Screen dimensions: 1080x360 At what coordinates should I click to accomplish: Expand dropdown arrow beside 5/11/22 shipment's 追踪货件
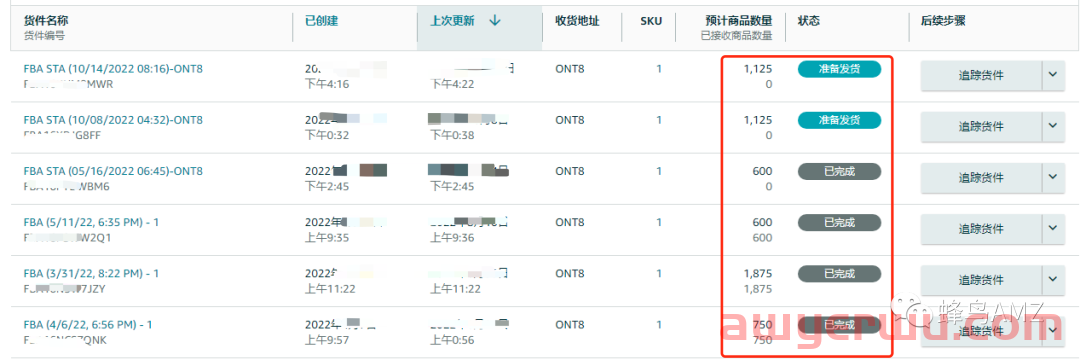(x=1053, y=229)
